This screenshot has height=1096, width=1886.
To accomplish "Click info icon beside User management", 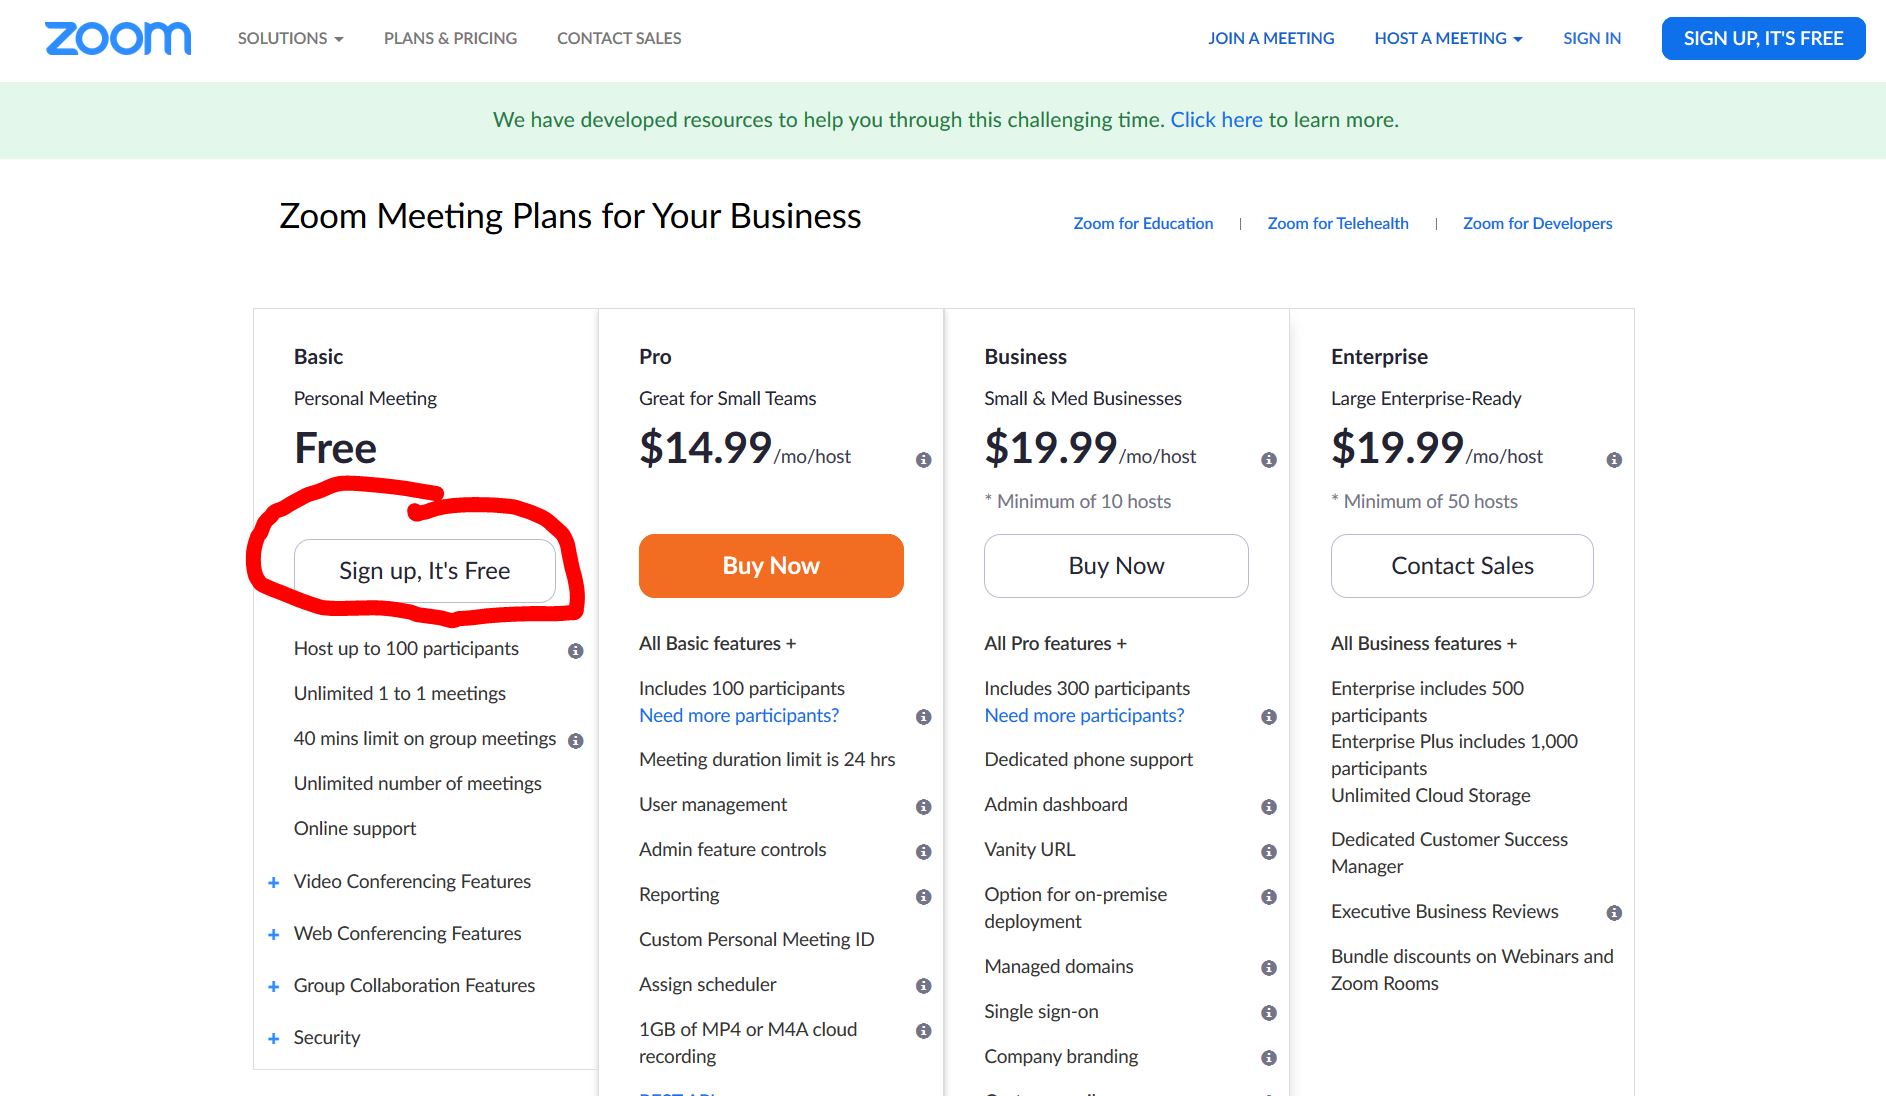I will pos(923,807).
